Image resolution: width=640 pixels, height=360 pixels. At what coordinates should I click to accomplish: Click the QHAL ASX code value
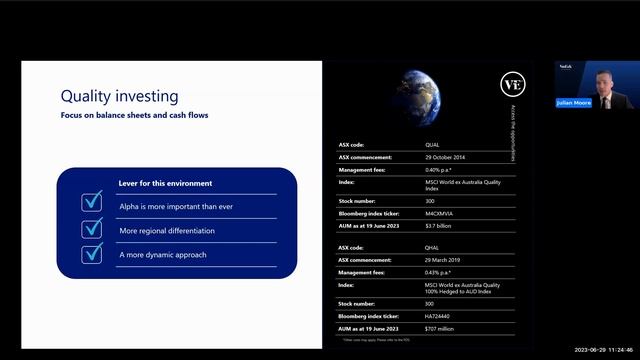click(x=431, y=248)
